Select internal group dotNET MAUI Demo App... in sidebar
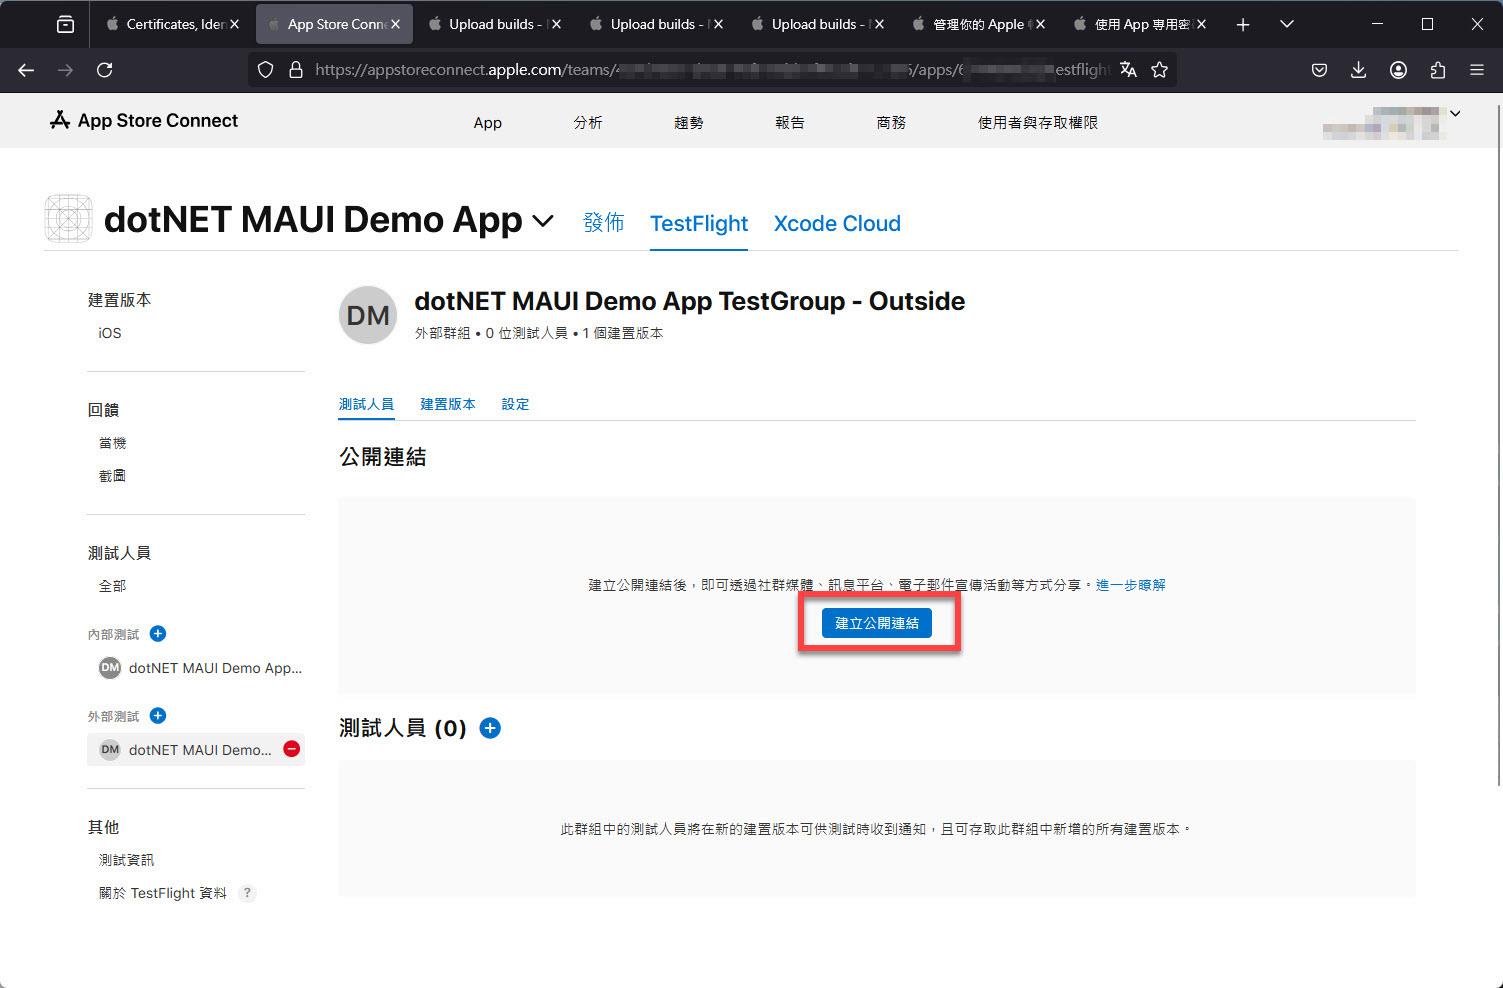The height and width of the screenshot is (988, 1503). click(200, 668)
